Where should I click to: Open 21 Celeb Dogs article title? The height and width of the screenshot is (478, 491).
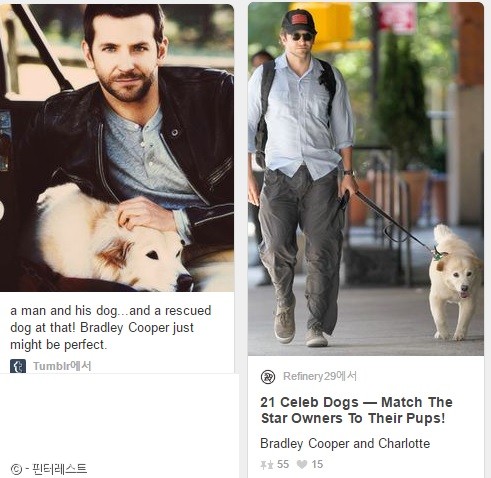pos(356,410)
